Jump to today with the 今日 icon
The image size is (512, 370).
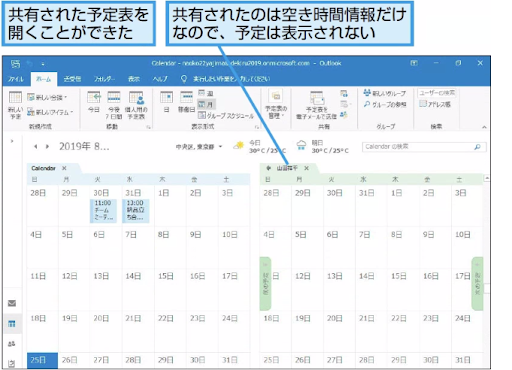pyautogui.click(x=94, y=103)
